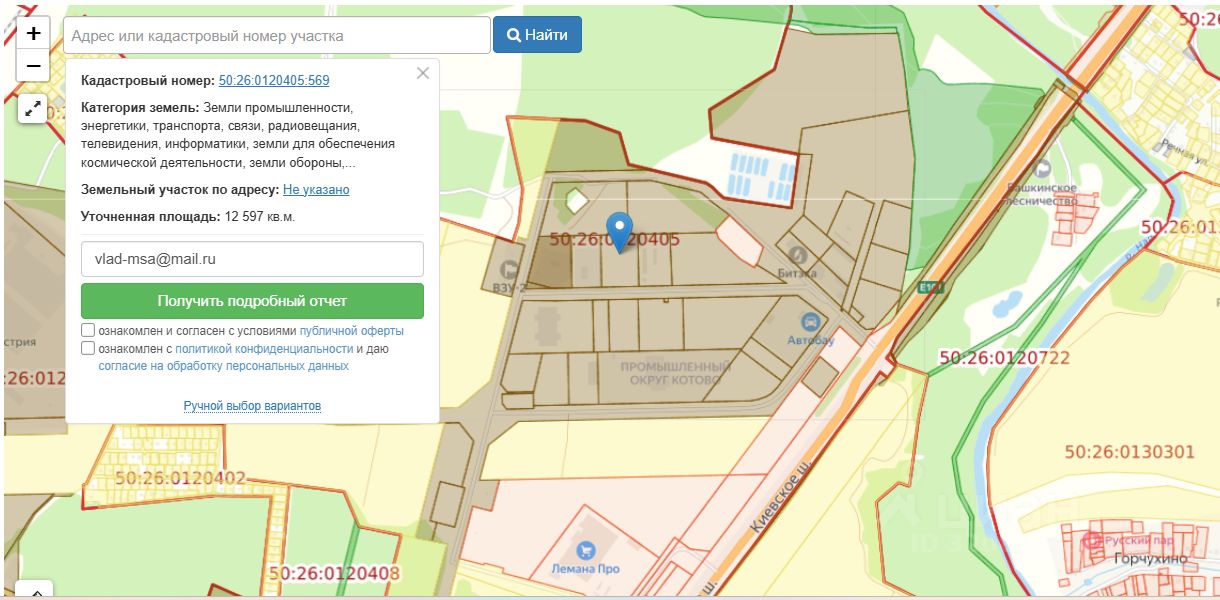
Task: Check the политикой конфиденциальности consent checkbox
Action: [88, 349]
